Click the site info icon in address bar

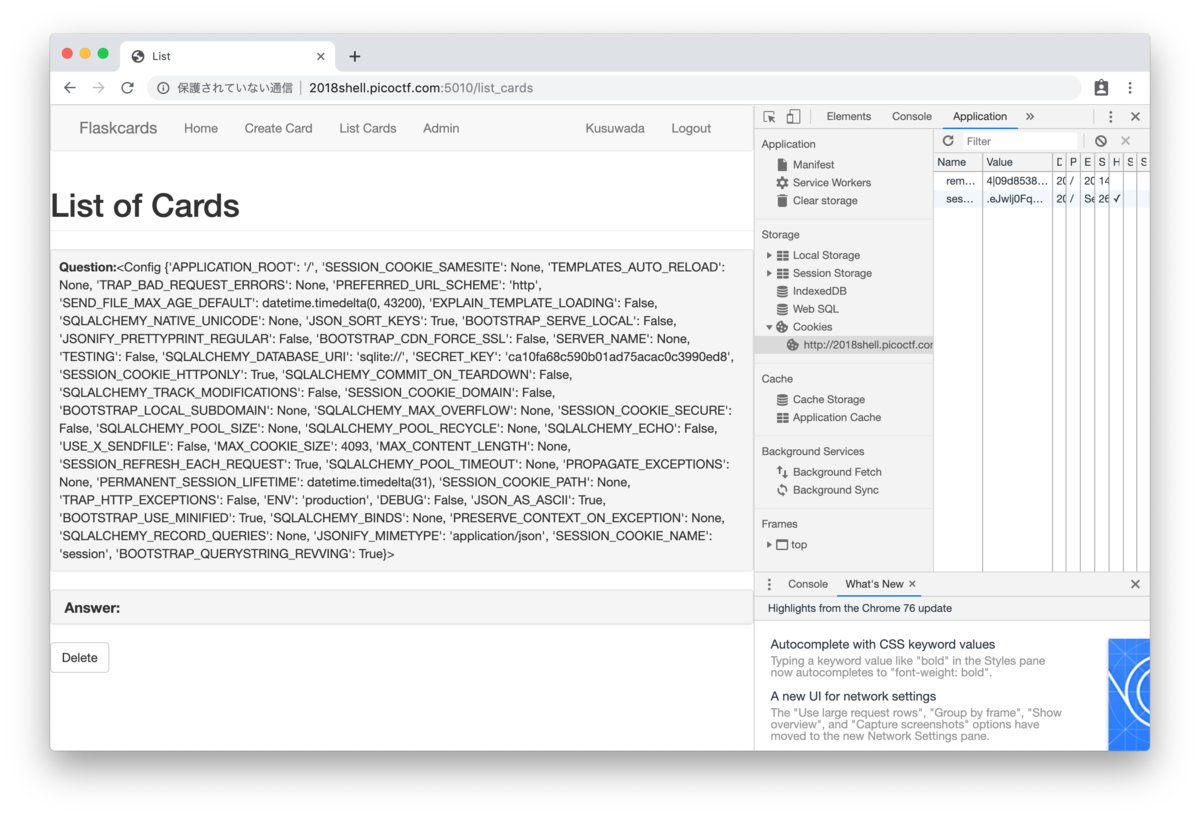pyautogui.click(x=163, y=88)
